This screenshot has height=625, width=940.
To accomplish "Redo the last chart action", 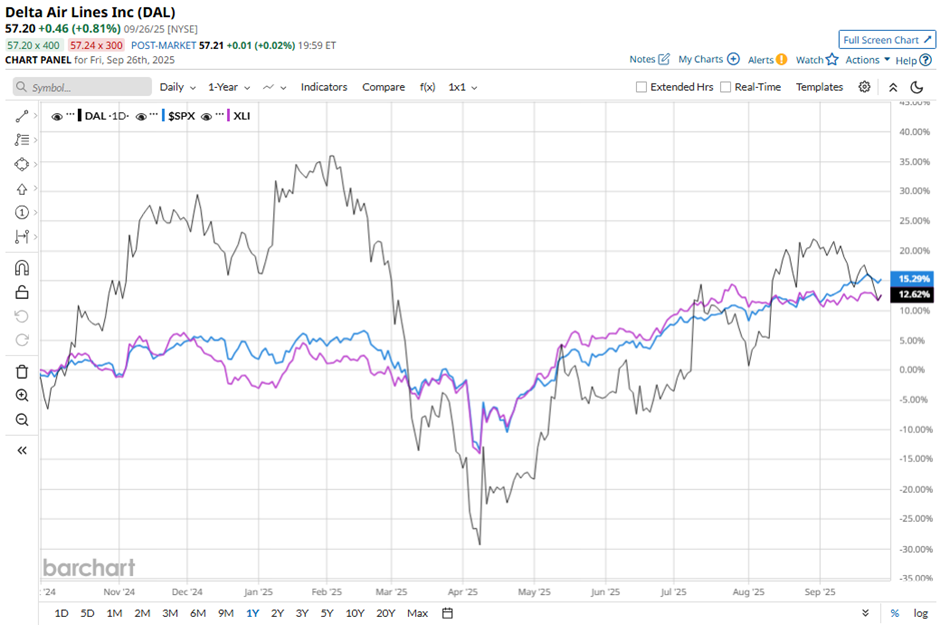I will [22, 340].
